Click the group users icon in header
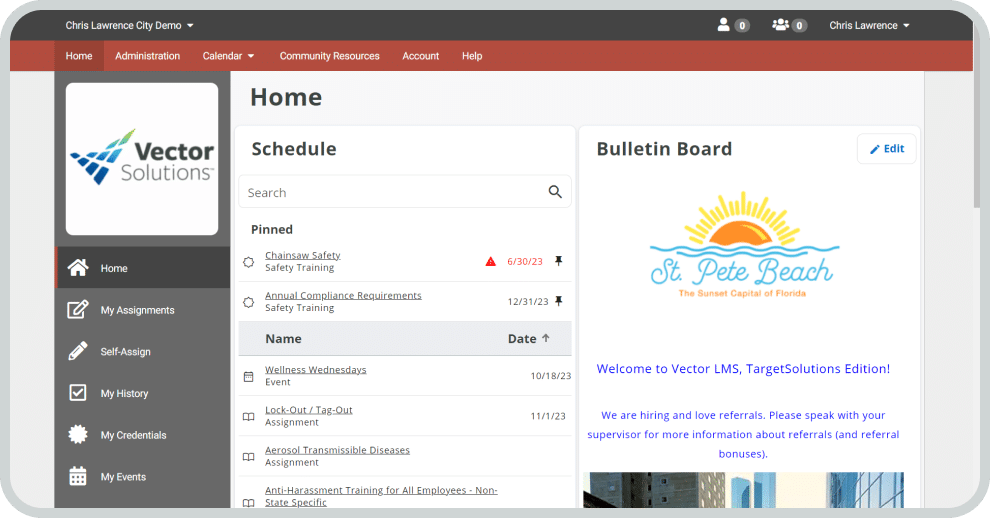This screenshot has height=518, width=990. coord(780,25)
